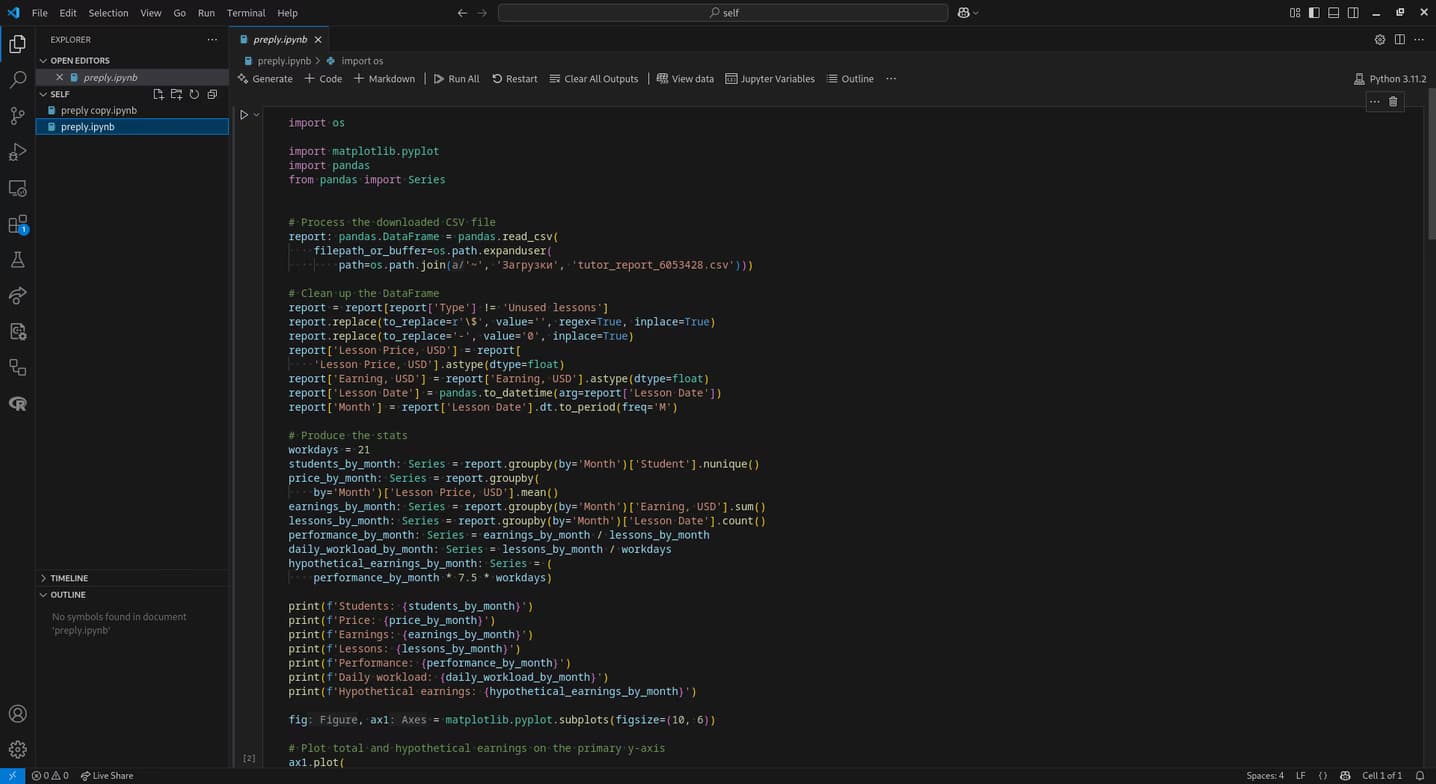The width and height of the screenshot is (1436, 784).
Task: Open the Search view in the activity bar
Action: pos(17,79)
